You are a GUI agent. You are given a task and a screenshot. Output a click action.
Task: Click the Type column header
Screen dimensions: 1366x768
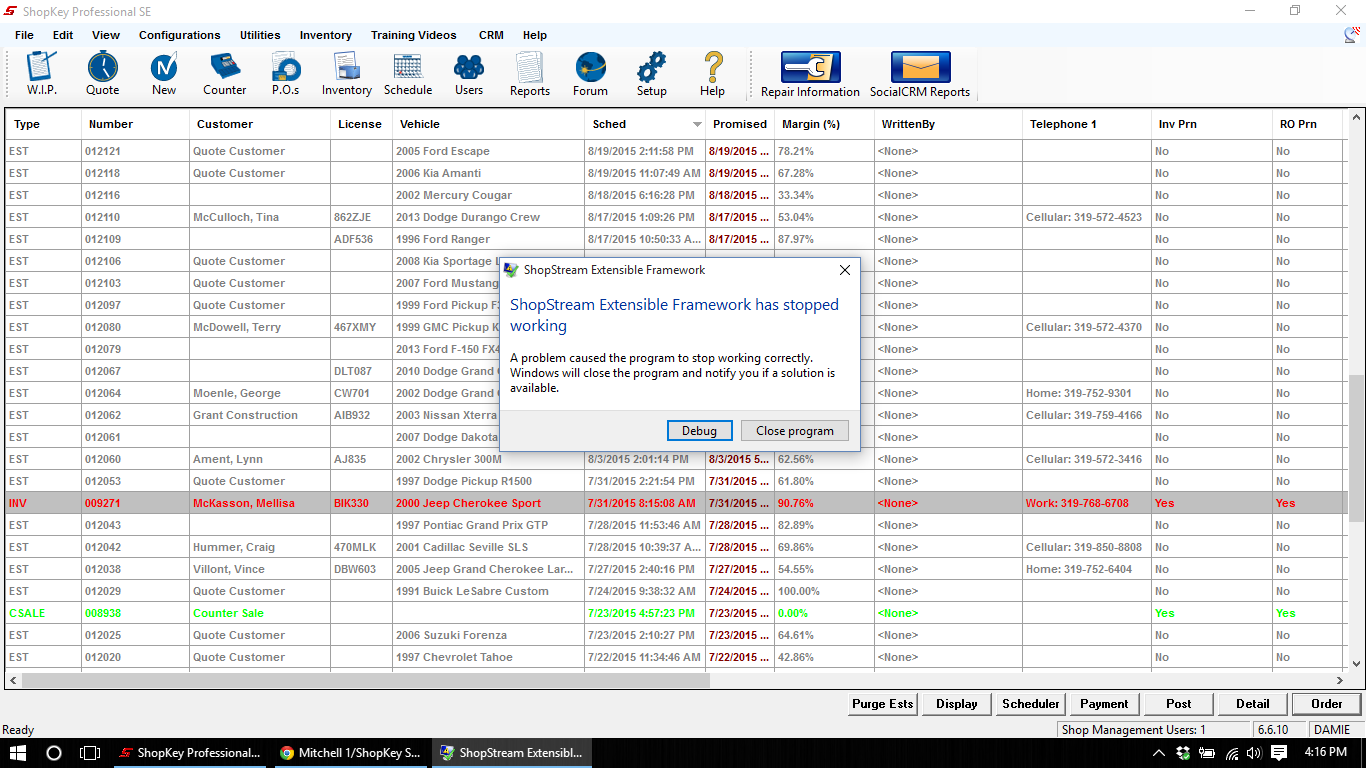pos(43,124)
